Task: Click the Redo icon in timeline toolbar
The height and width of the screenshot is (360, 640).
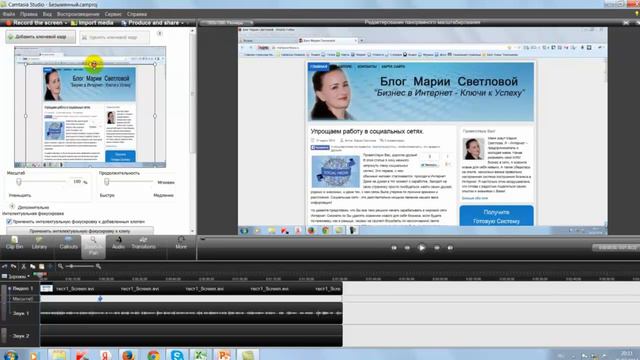Action: 13,267
